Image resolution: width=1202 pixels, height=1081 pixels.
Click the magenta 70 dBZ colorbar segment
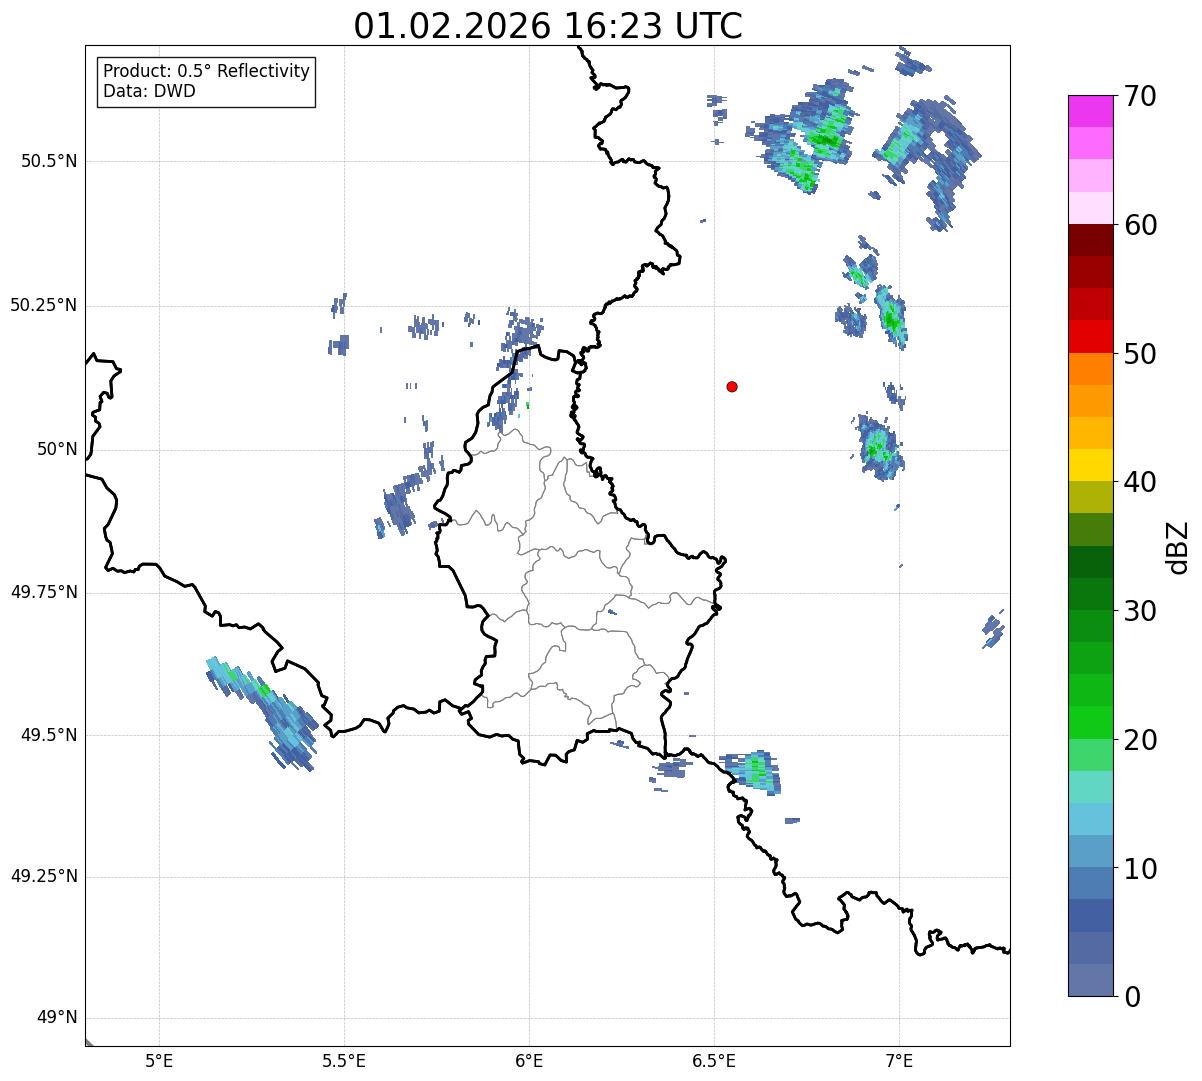coord(1091,111)
